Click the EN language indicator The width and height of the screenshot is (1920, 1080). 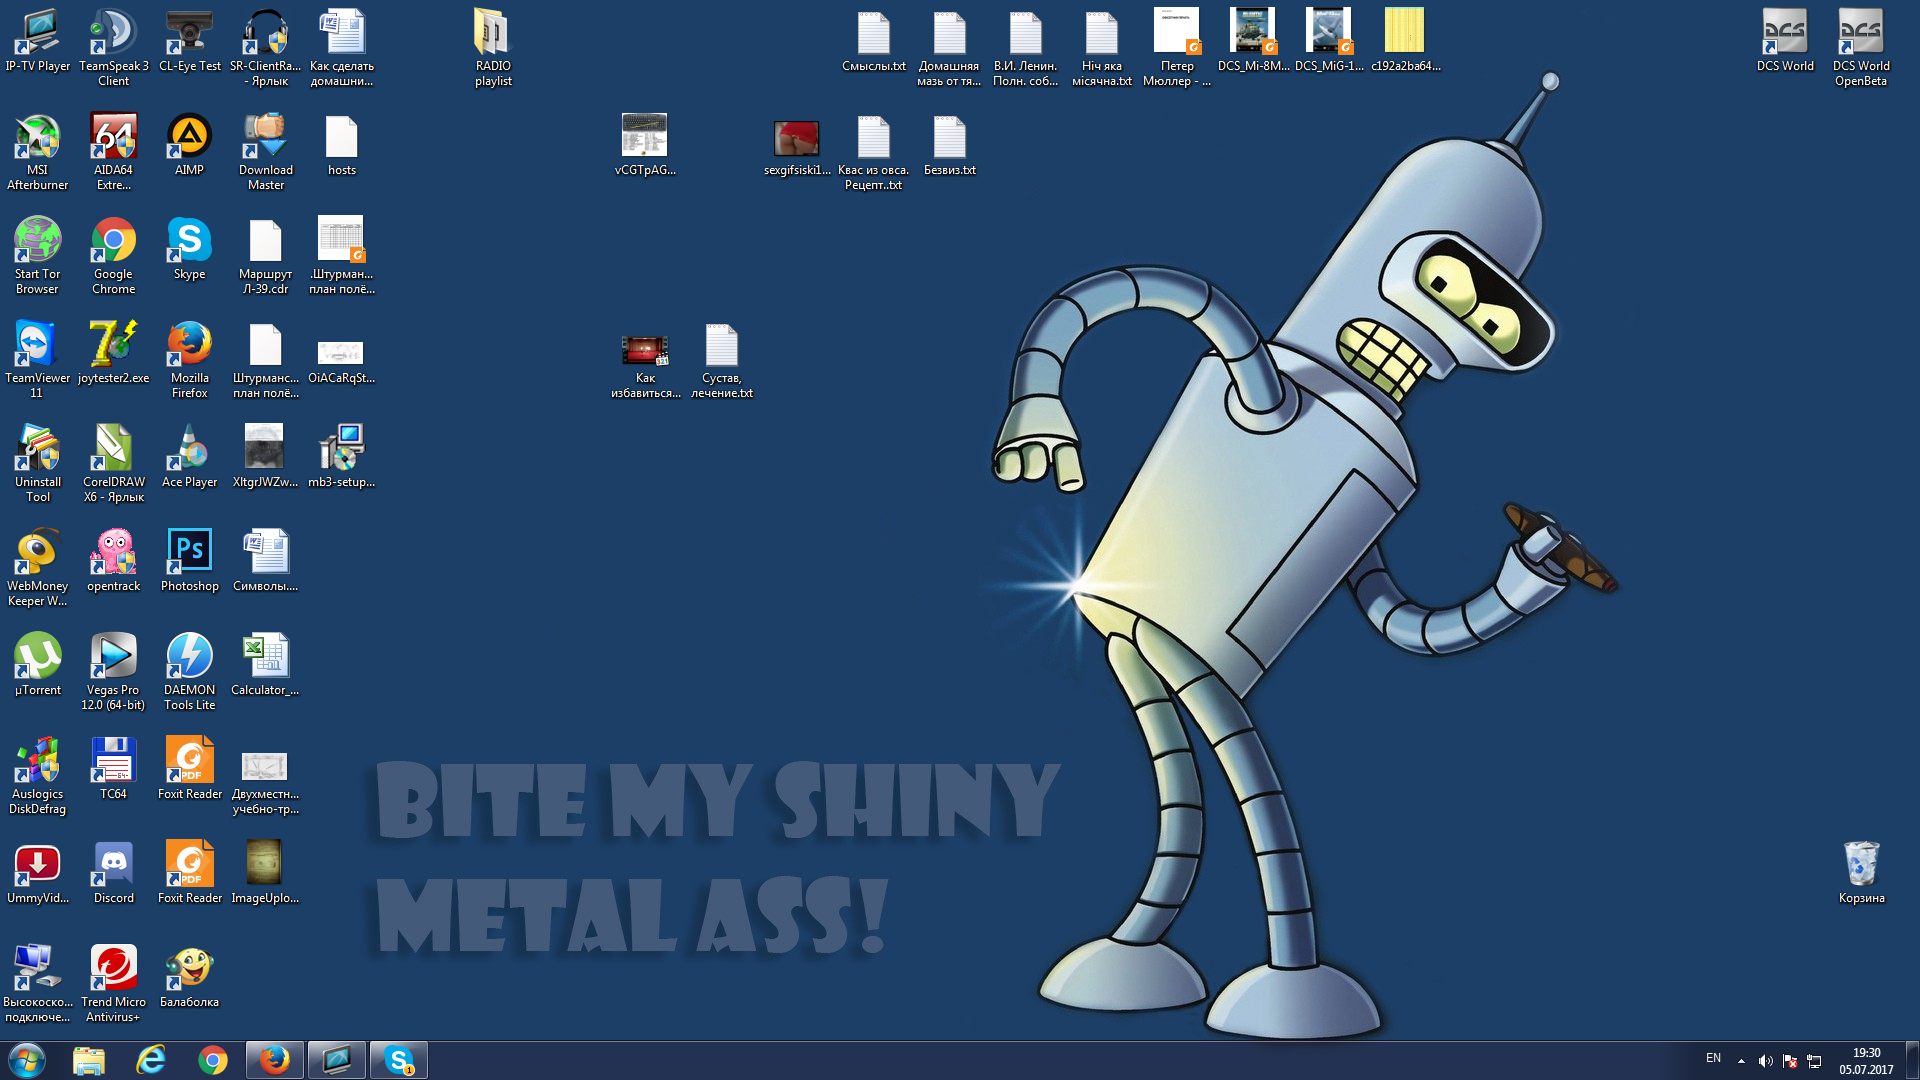click(x=1706, y=1059)
